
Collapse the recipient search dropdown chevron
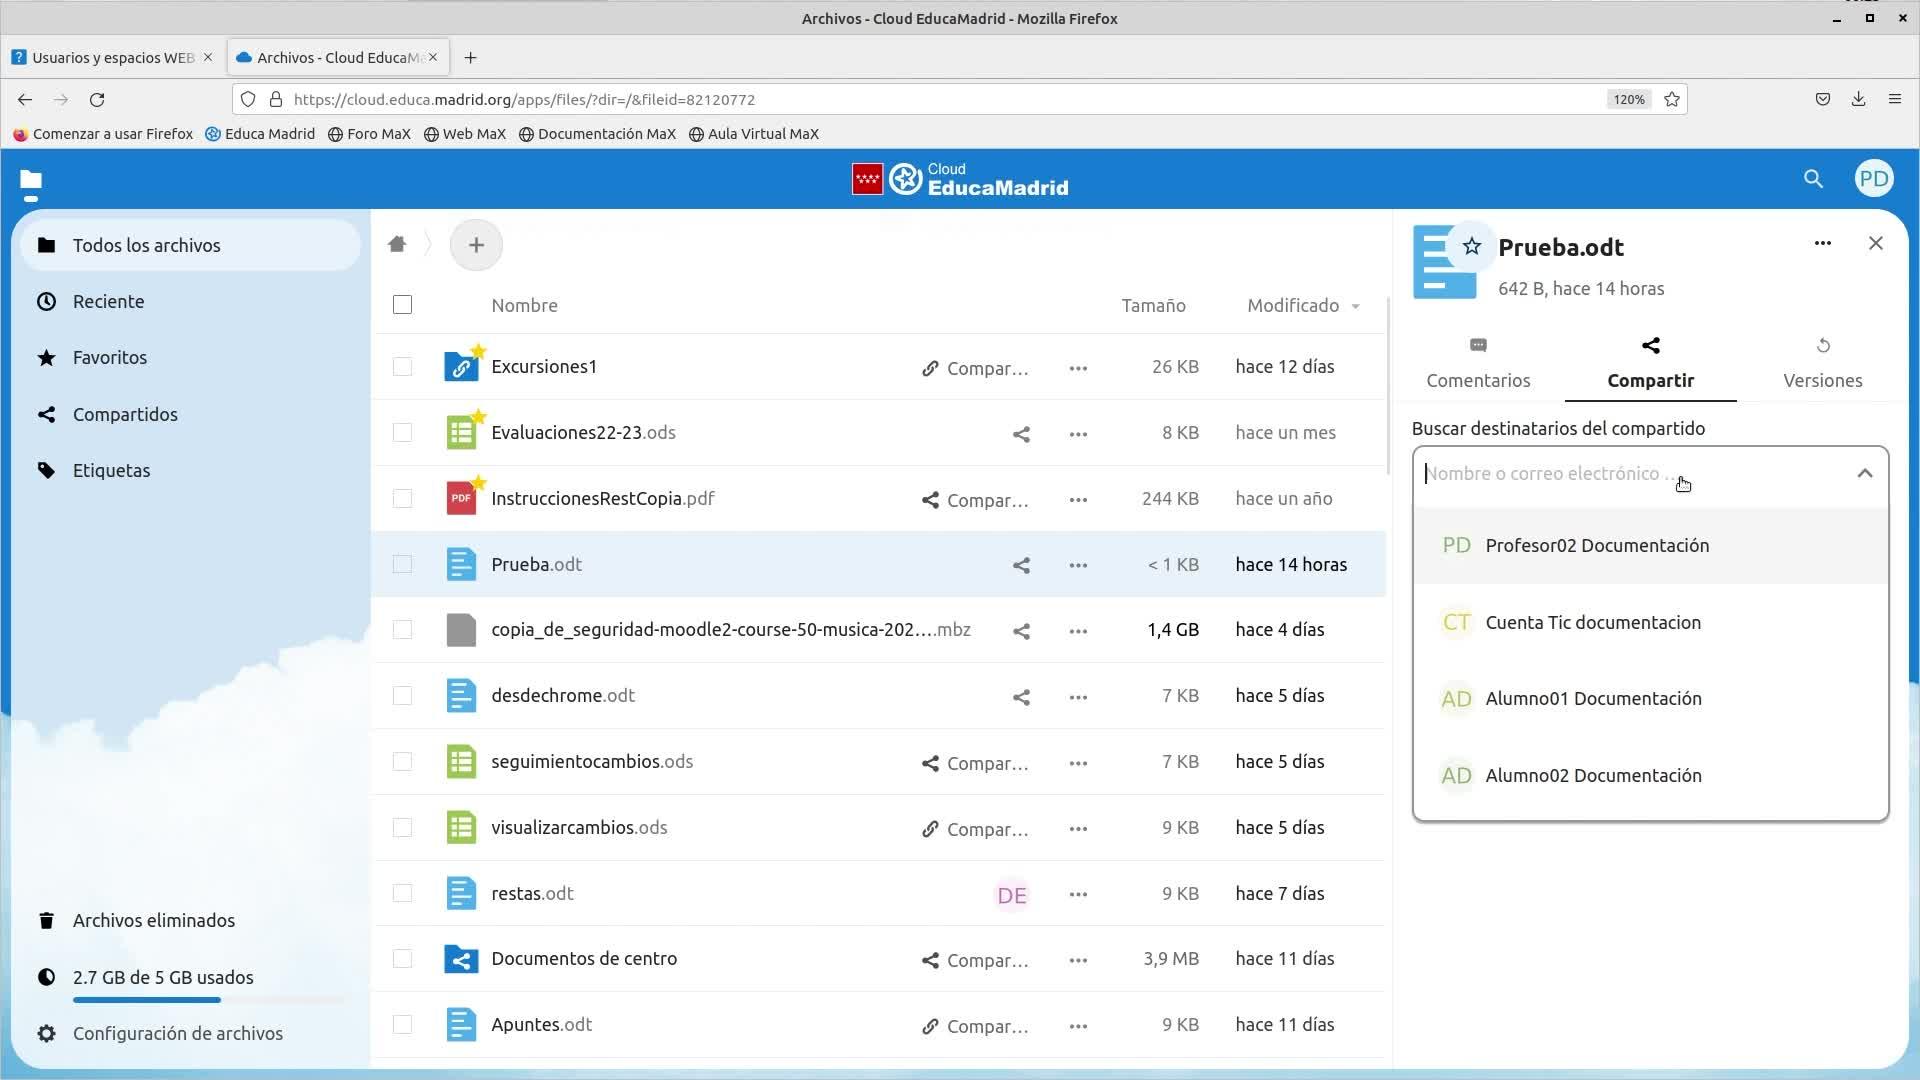(1864, 474)
